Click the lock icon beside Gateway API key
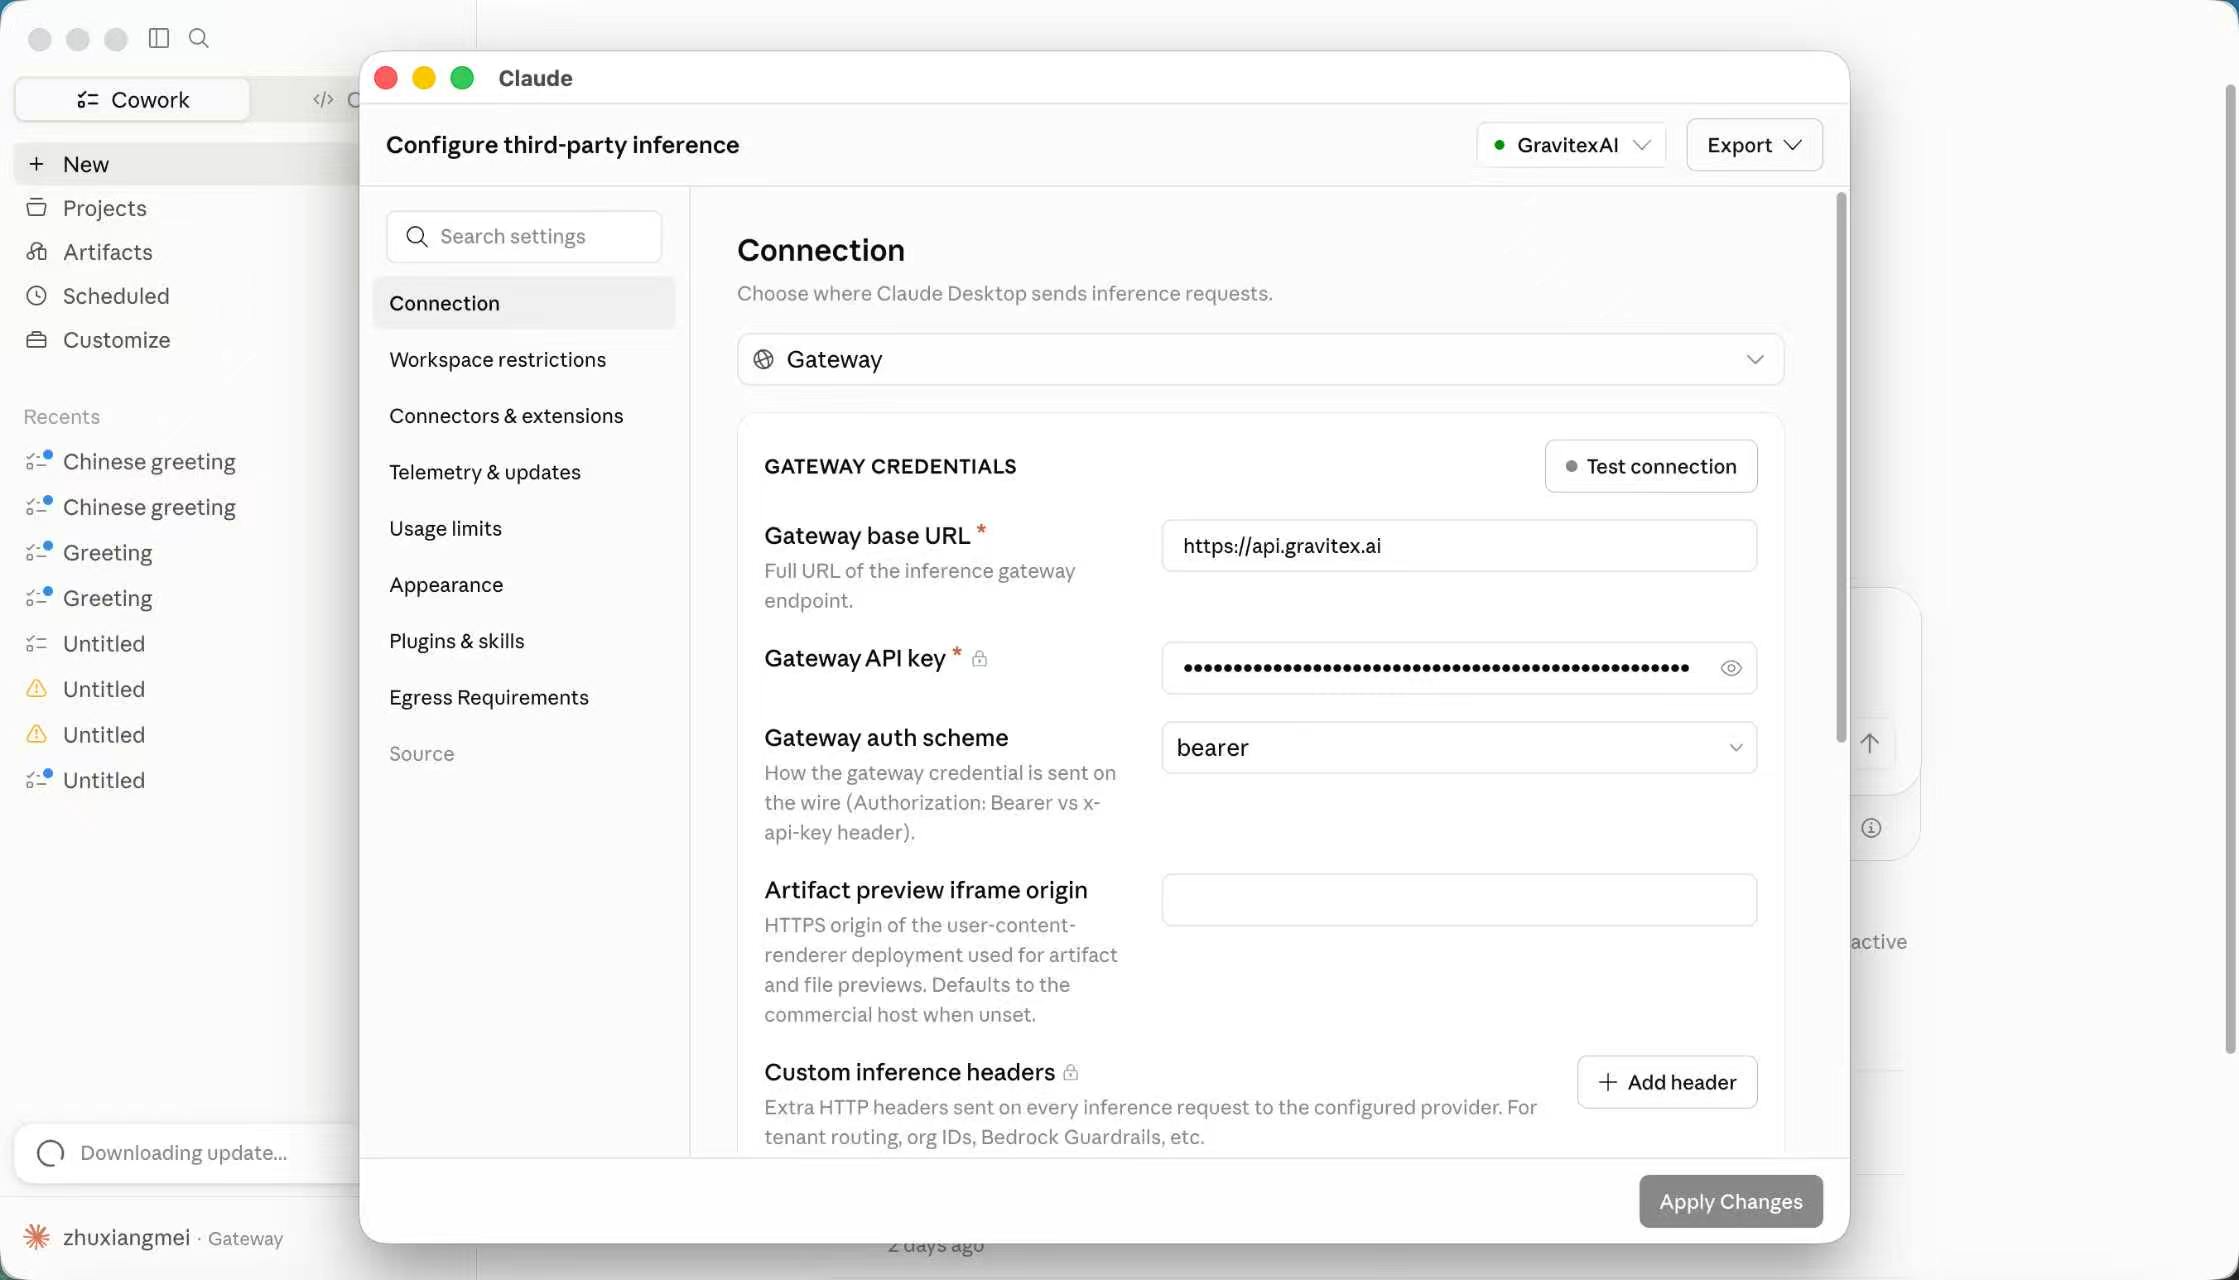2239x1280 pixels. tap(980, 658)
